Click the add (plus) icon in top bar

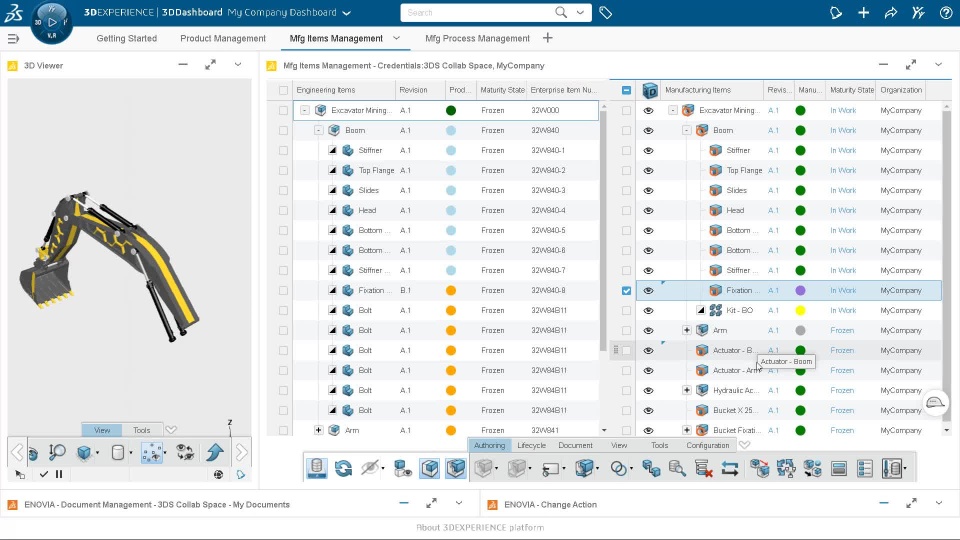[x=863, y=12]
